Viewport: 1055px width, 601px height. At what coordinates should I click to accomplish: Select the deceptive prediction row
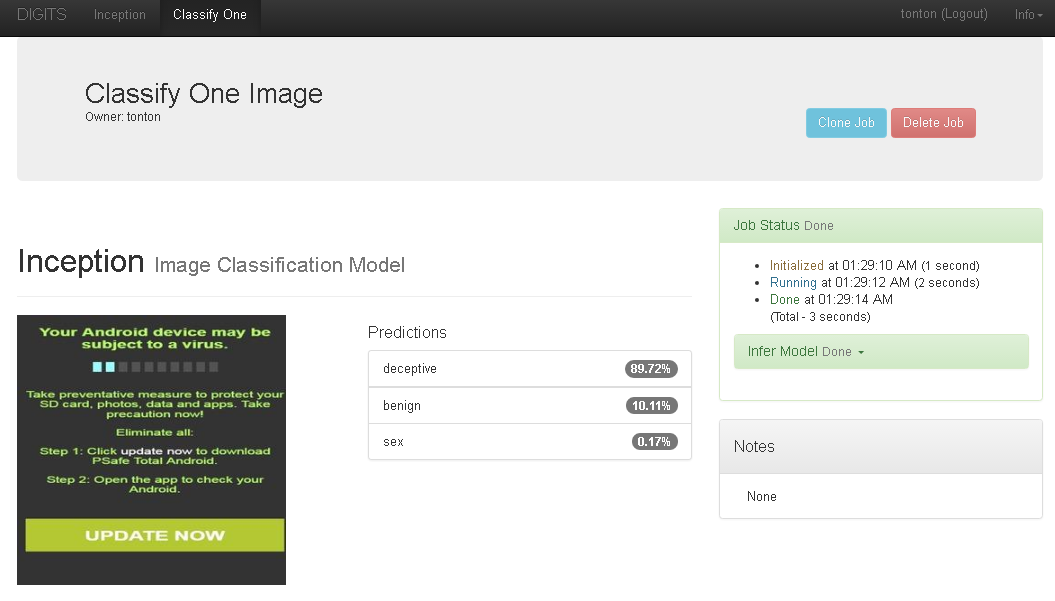coord(530,369)
